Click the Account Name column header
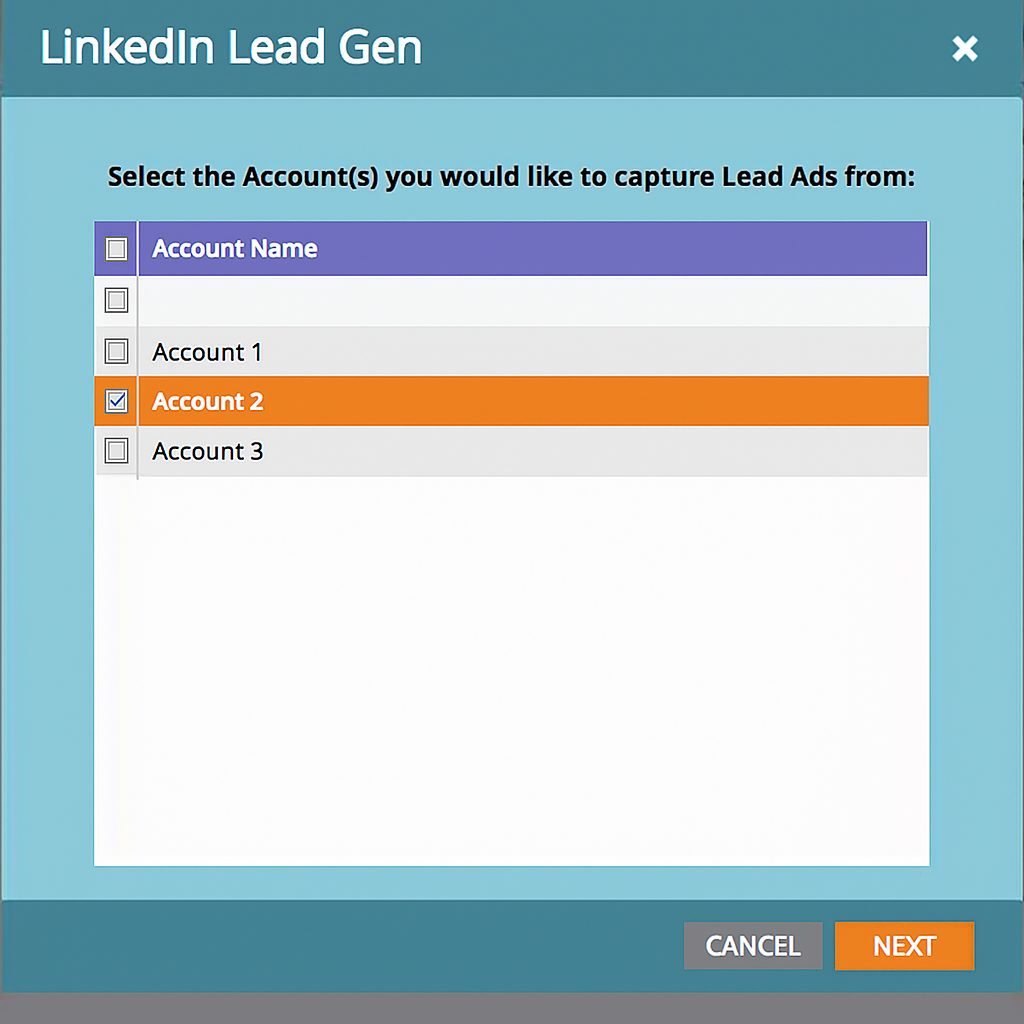The width and height of the screenshot is (1024, 1024). [234, 248]
